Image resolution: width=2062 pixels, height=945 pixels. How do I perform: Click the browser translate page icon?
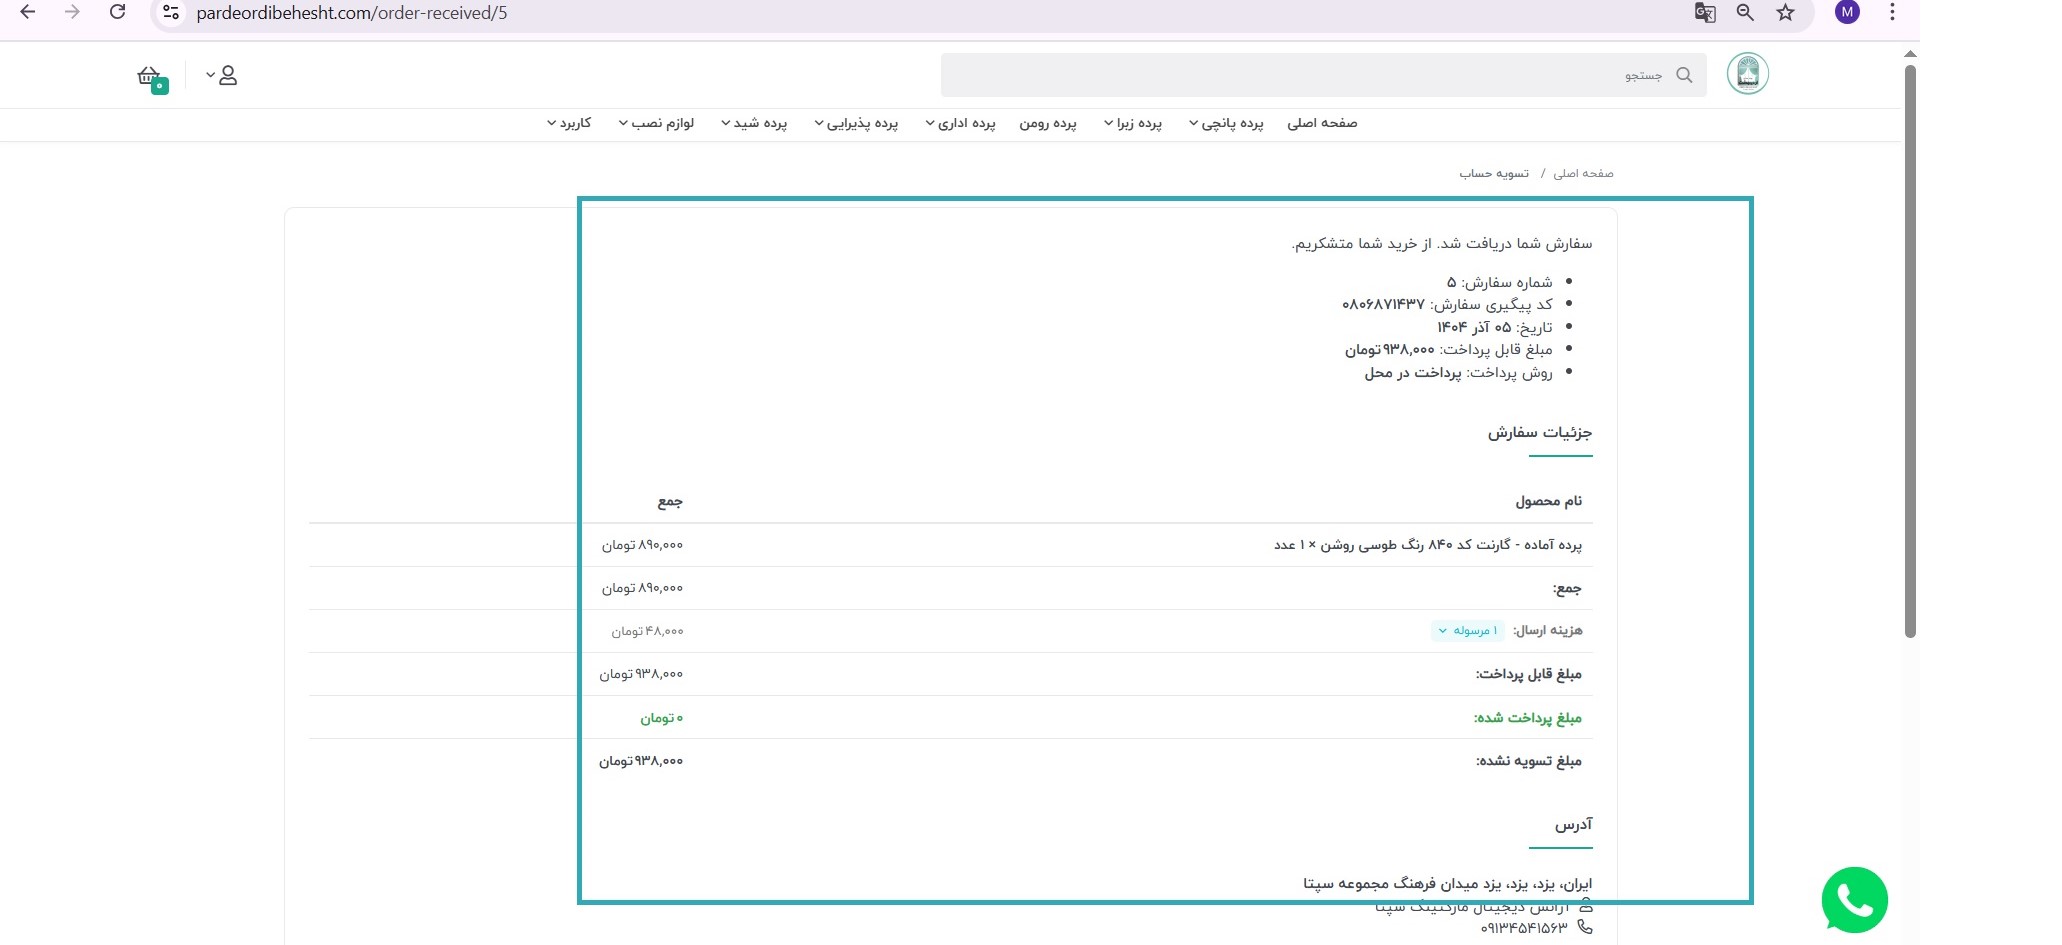pyautogui.click(x=1705, y=13)
